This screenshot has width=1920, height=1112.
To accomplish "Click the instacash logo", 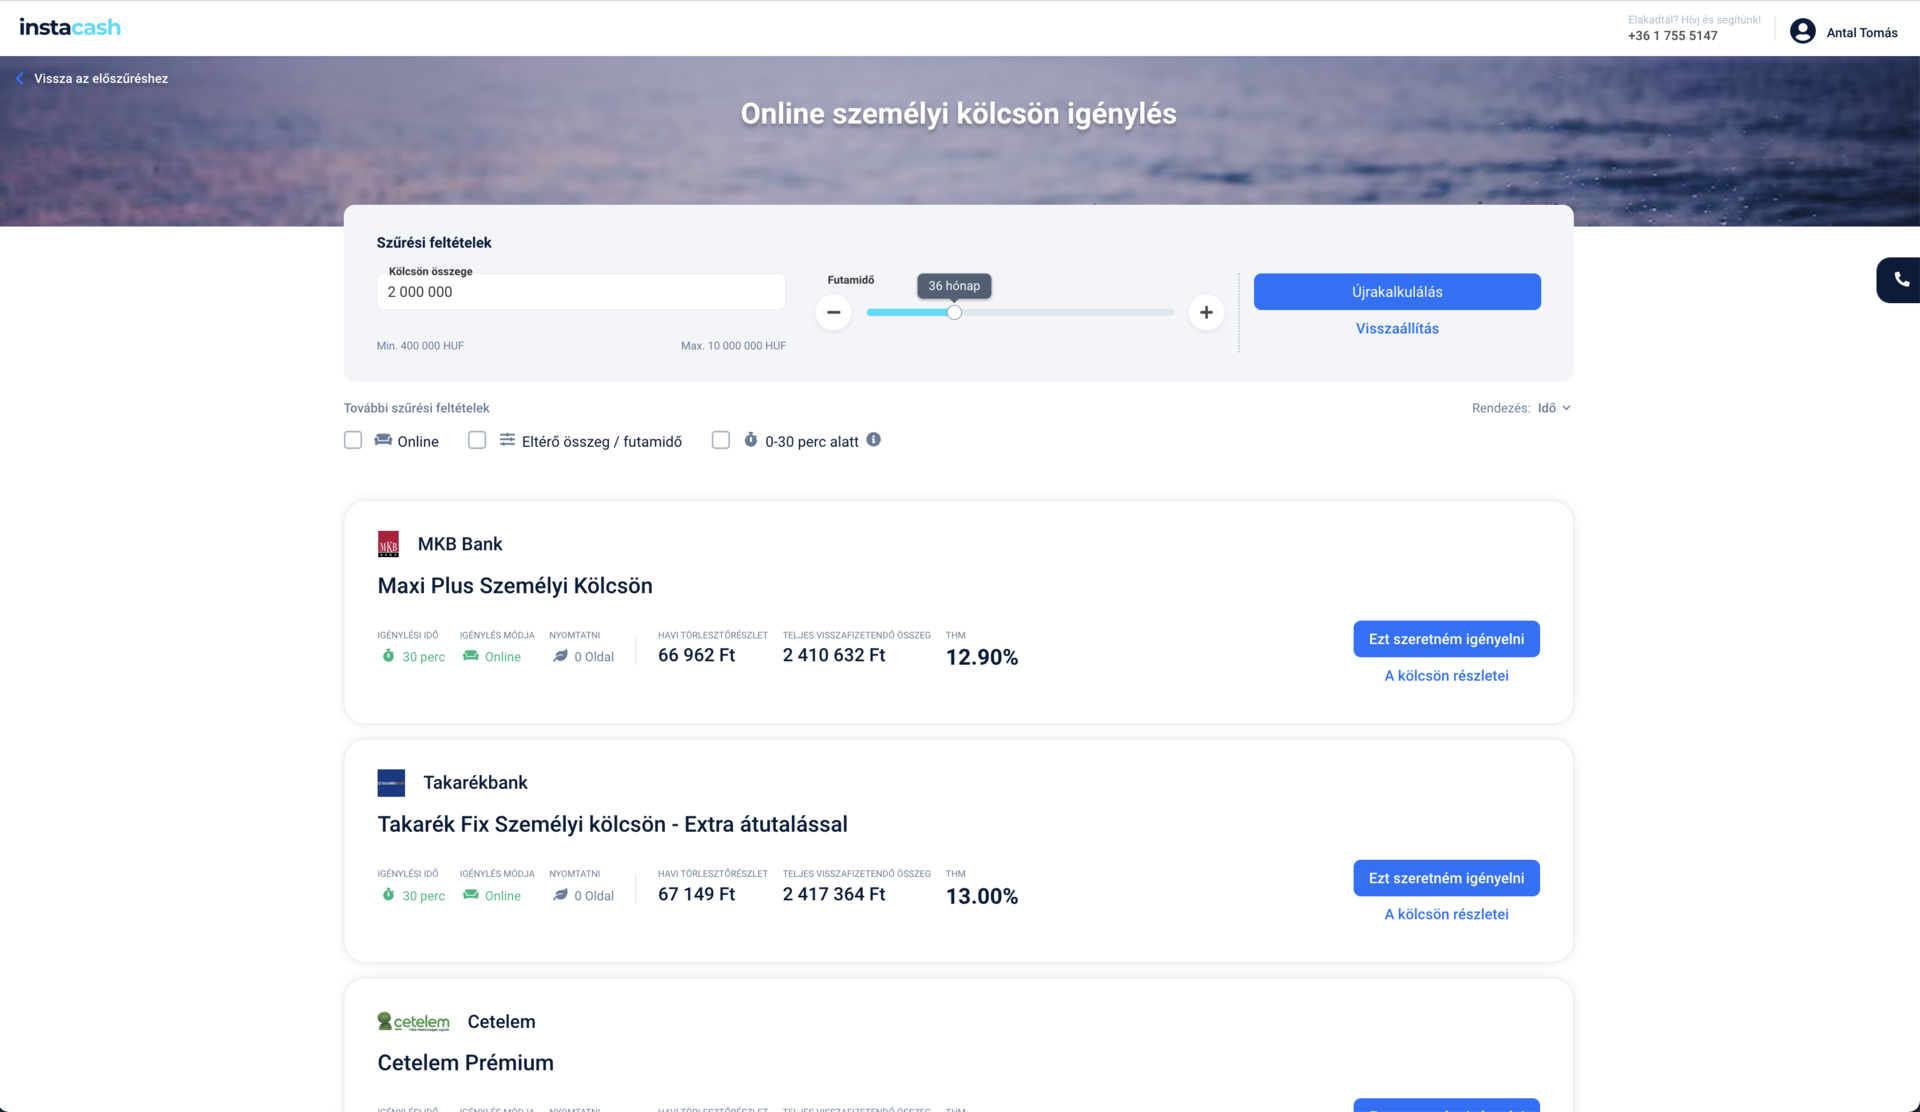I will coord(70,27).
